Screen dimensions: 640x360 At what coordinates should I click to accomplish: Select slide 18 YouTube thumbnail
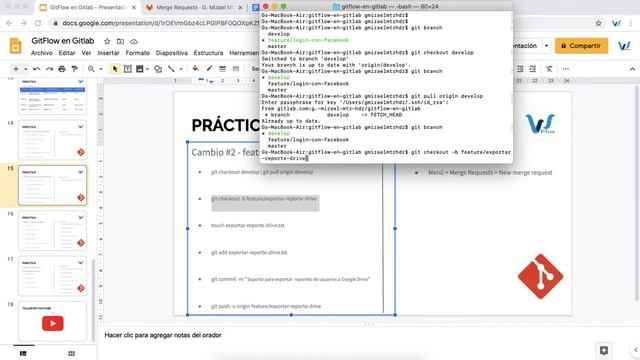pyautogui.click(x=53, y=321)
